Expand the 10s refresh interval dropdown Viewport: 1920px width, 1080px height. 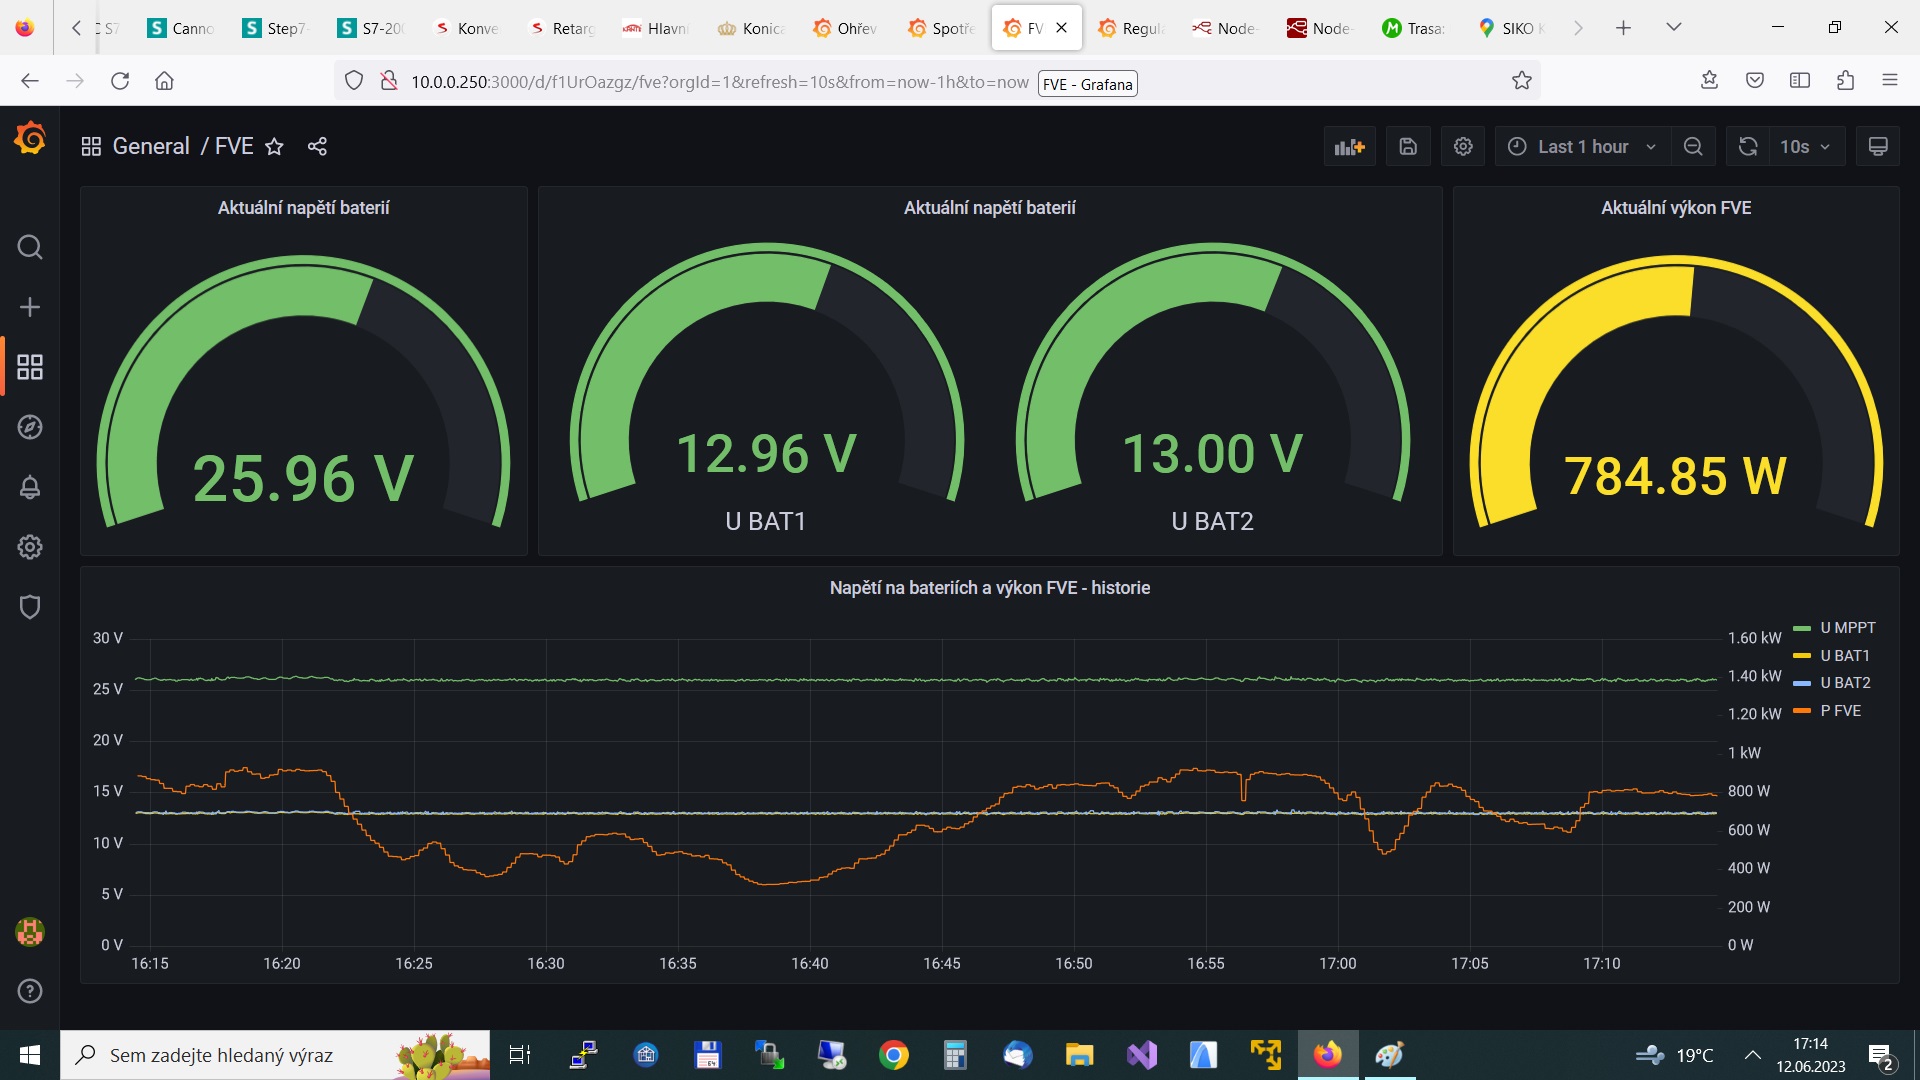pos(1805,147)
